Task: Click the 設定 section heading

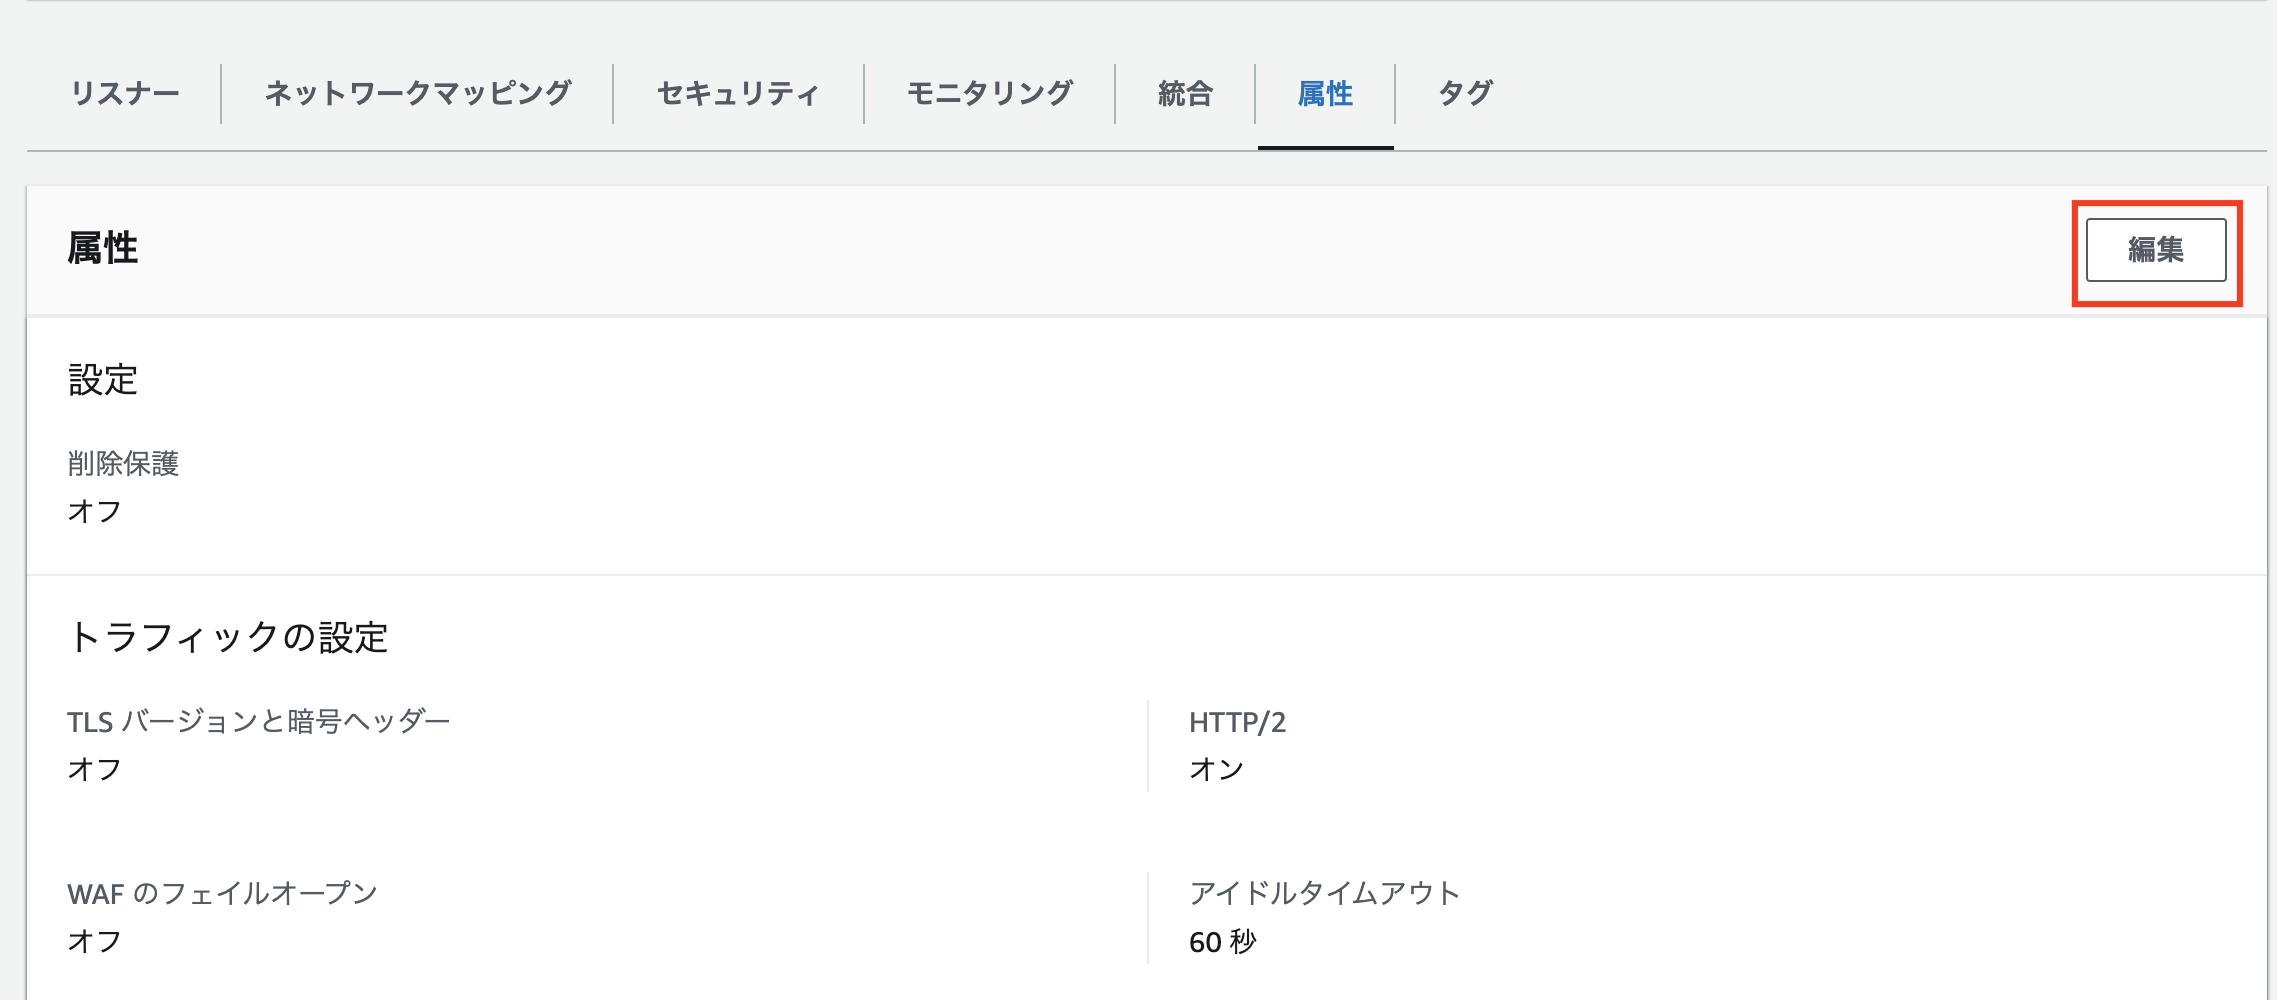Action: tap(103, 380)
